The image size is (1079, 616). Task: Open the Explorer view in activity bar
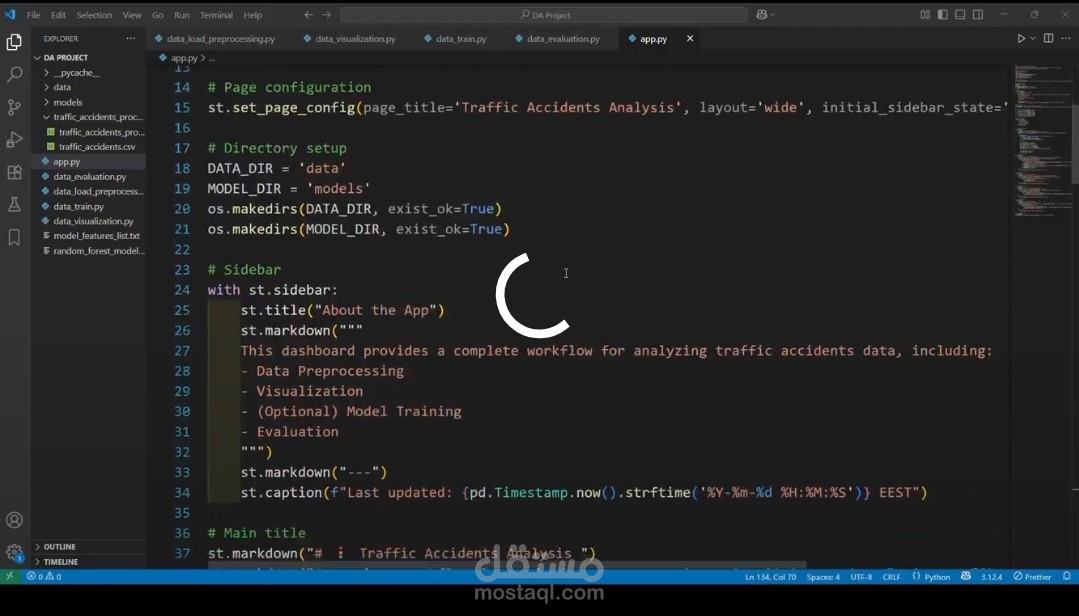[14, 42]
